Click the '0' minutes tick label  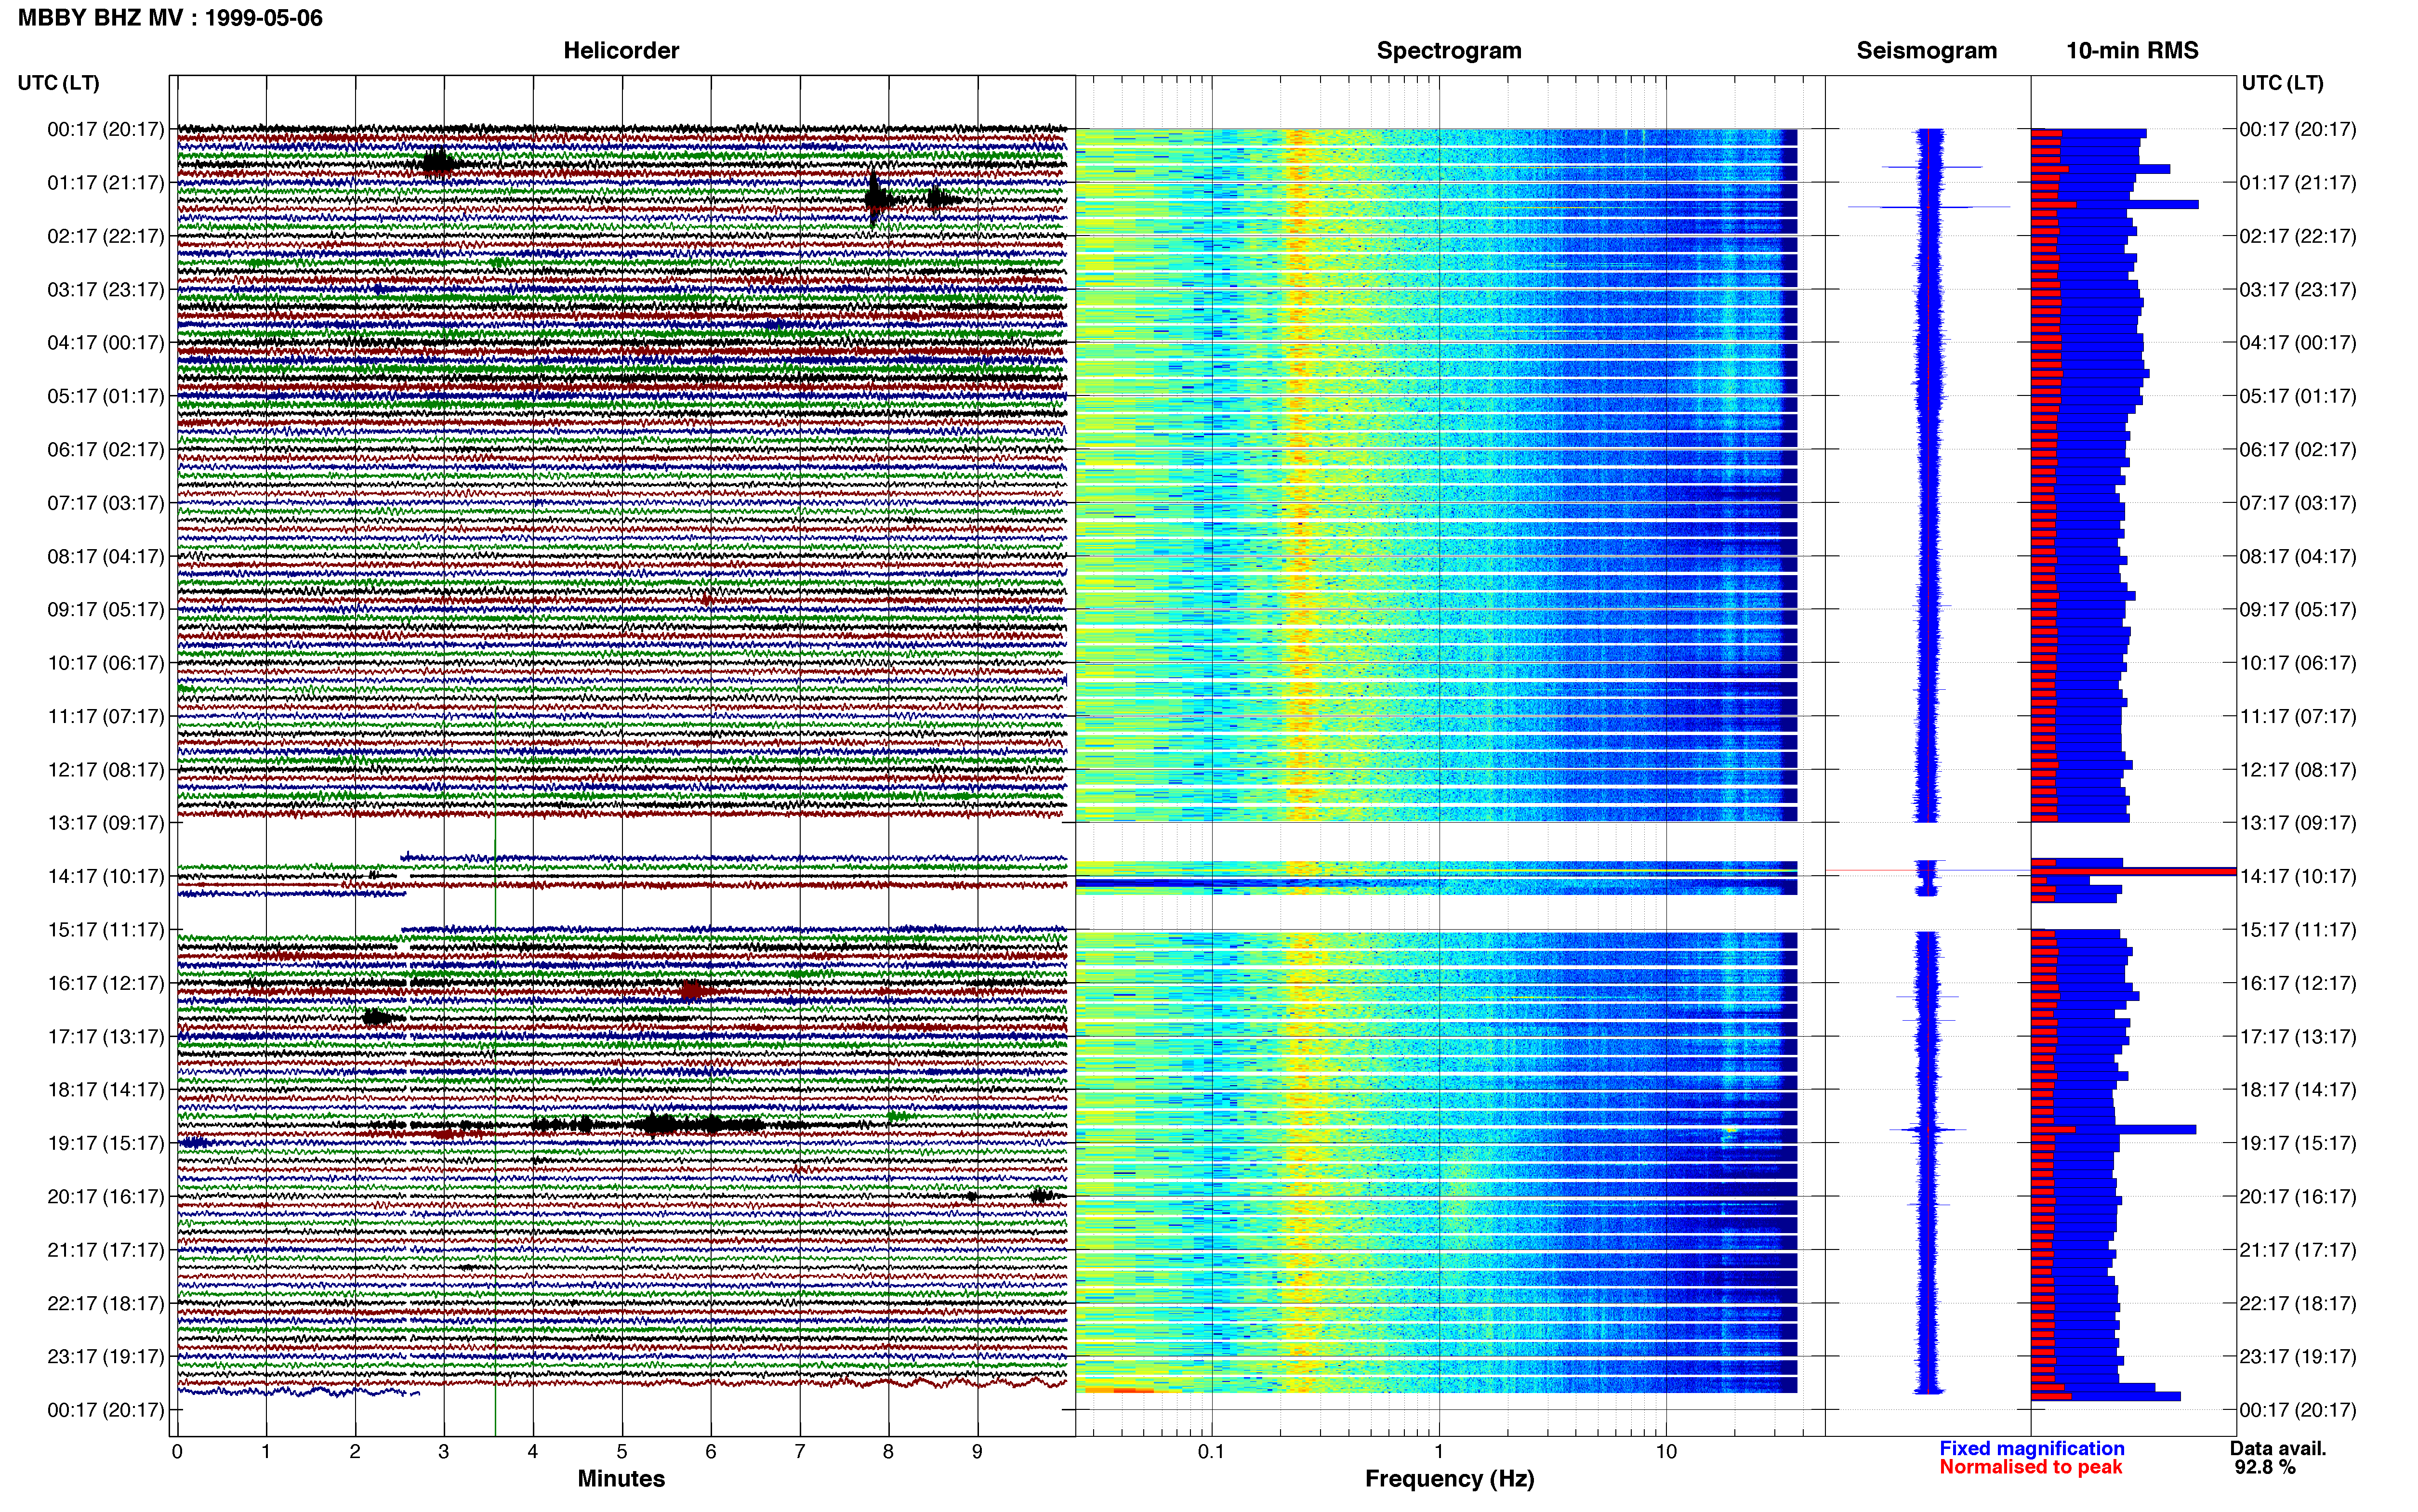click(x=177, y=1452)
